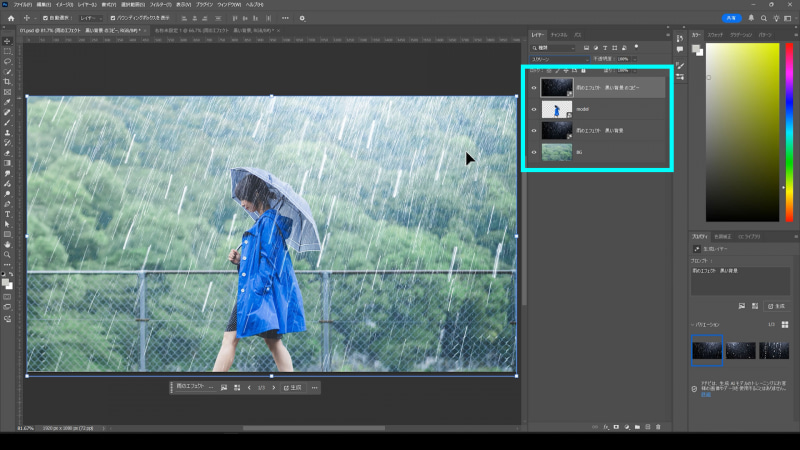Click the rainbow hue slider strip
Viewport: 800px width, 450px height.
(789, 132)
